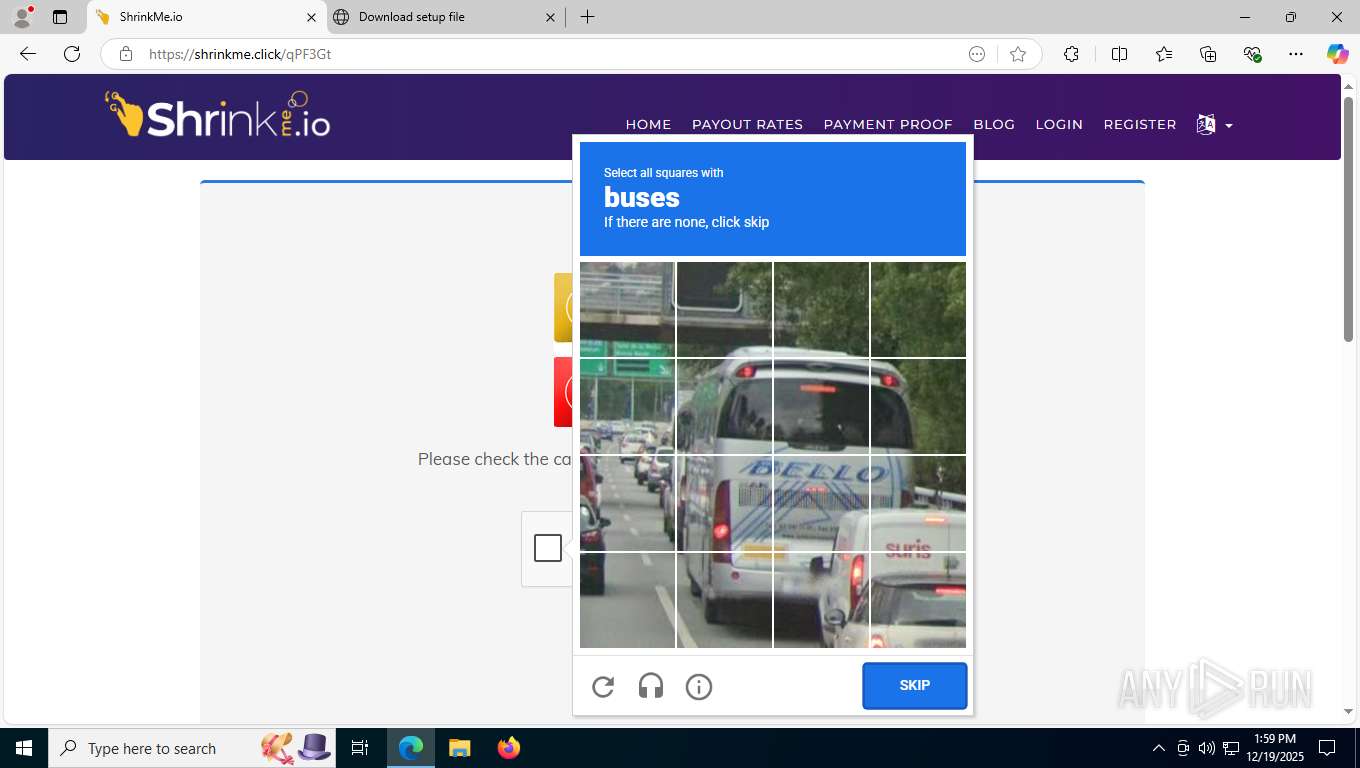The width and height of the screenshot is (1360, 768).
Task: Open Settings and more ellipsis menu
Action: pyautogui.click(x=1296, y=54)
